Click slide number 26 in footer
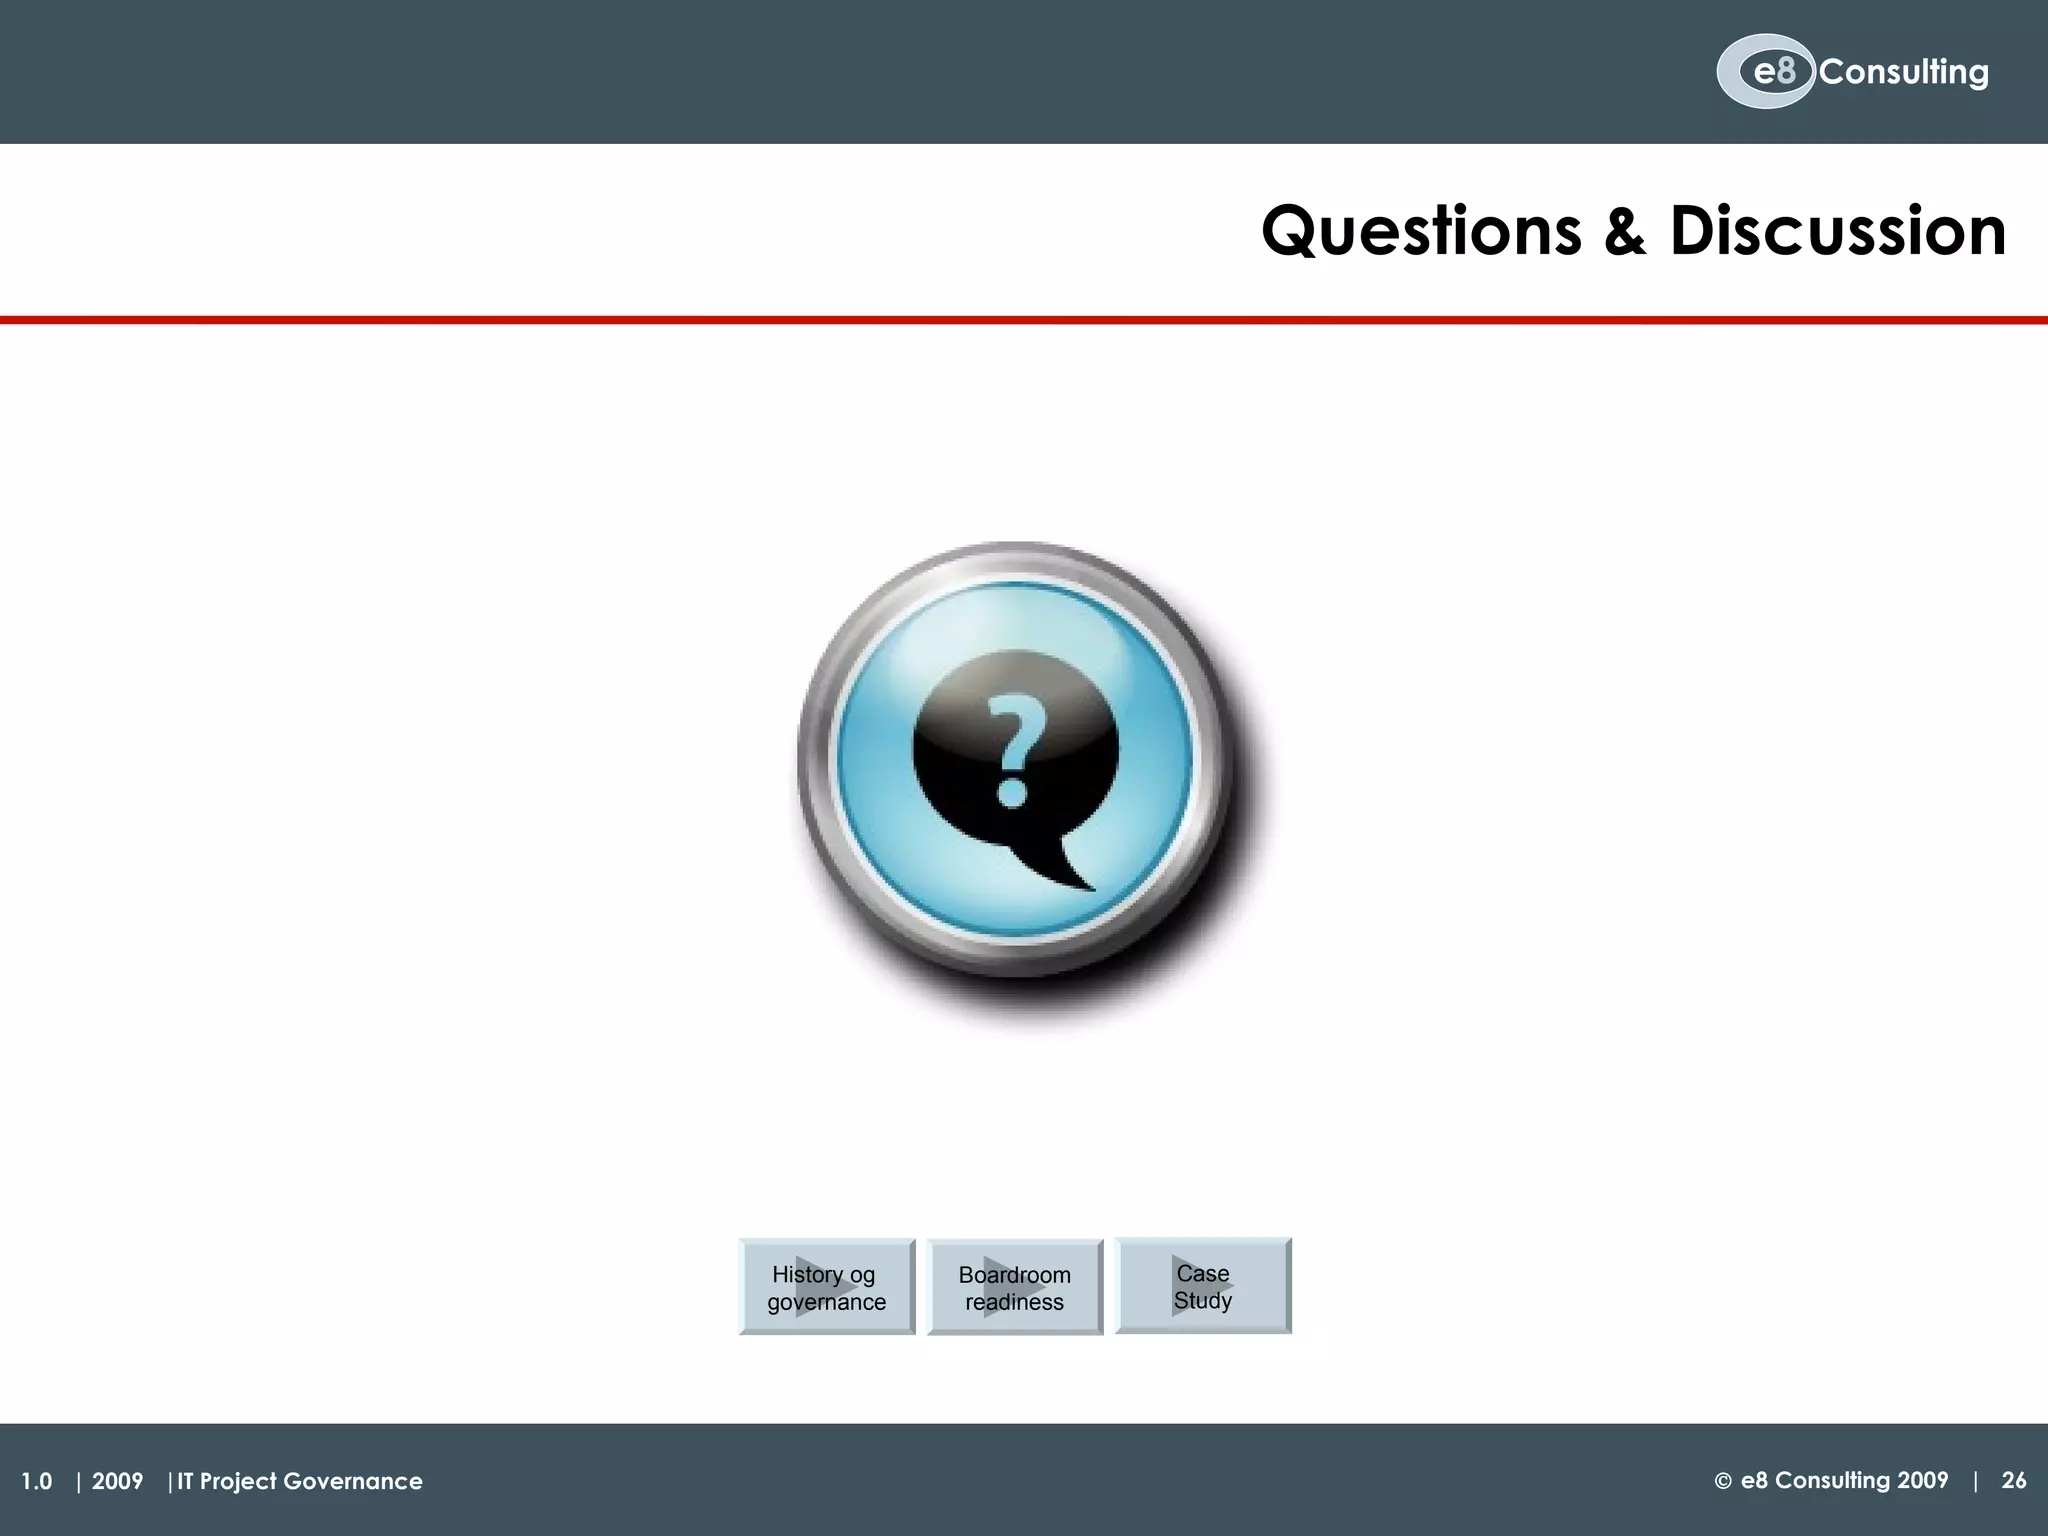The image size is (2048, 1536). pos(2014,1480)
